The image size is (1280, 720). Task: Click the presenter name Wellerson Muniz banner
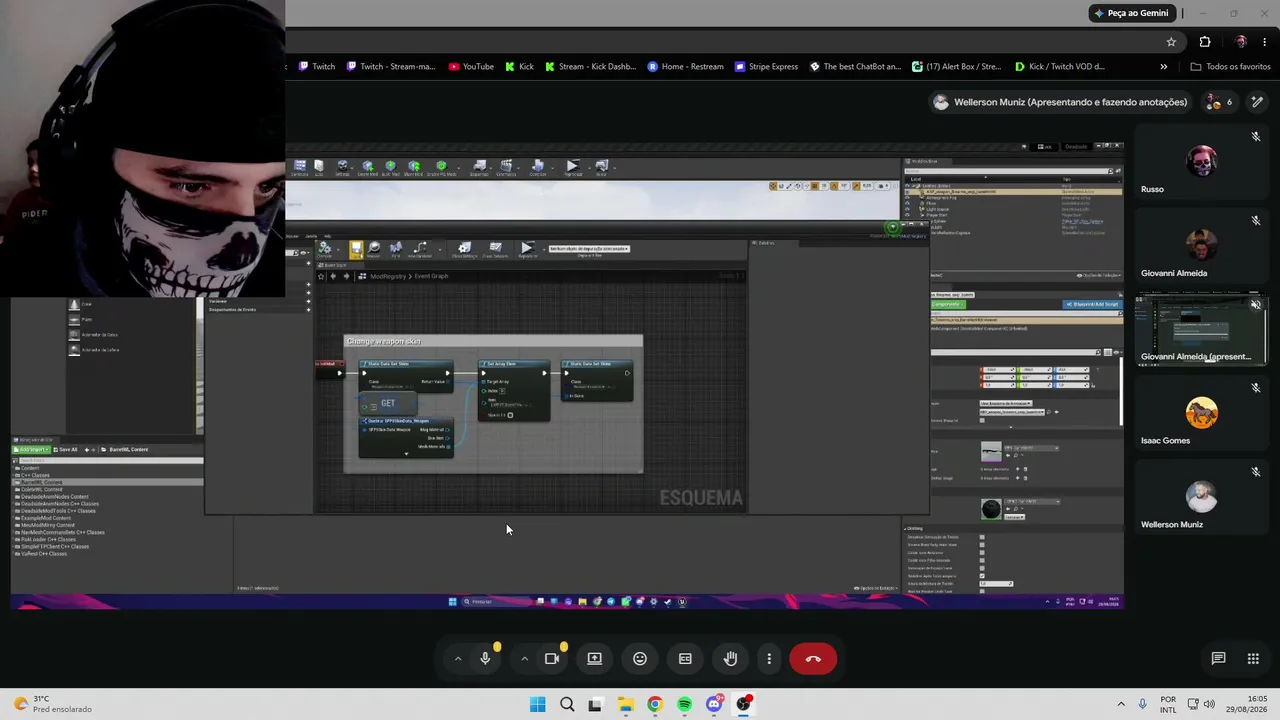click(1061, 102)
